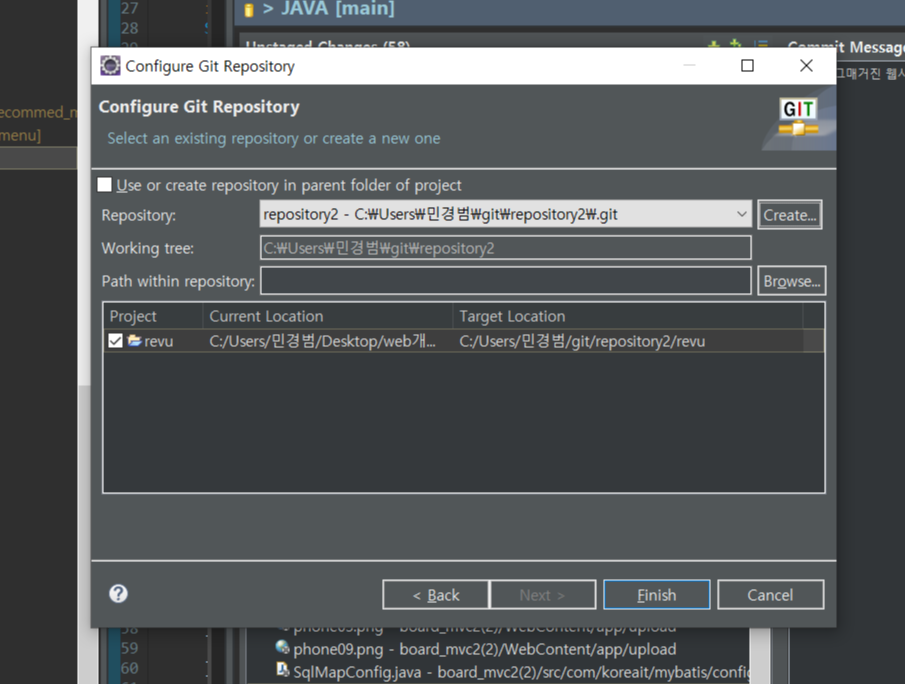Uncheck the revu project checkbox
This screenshot has height=684, width=905.
point(115,341)
